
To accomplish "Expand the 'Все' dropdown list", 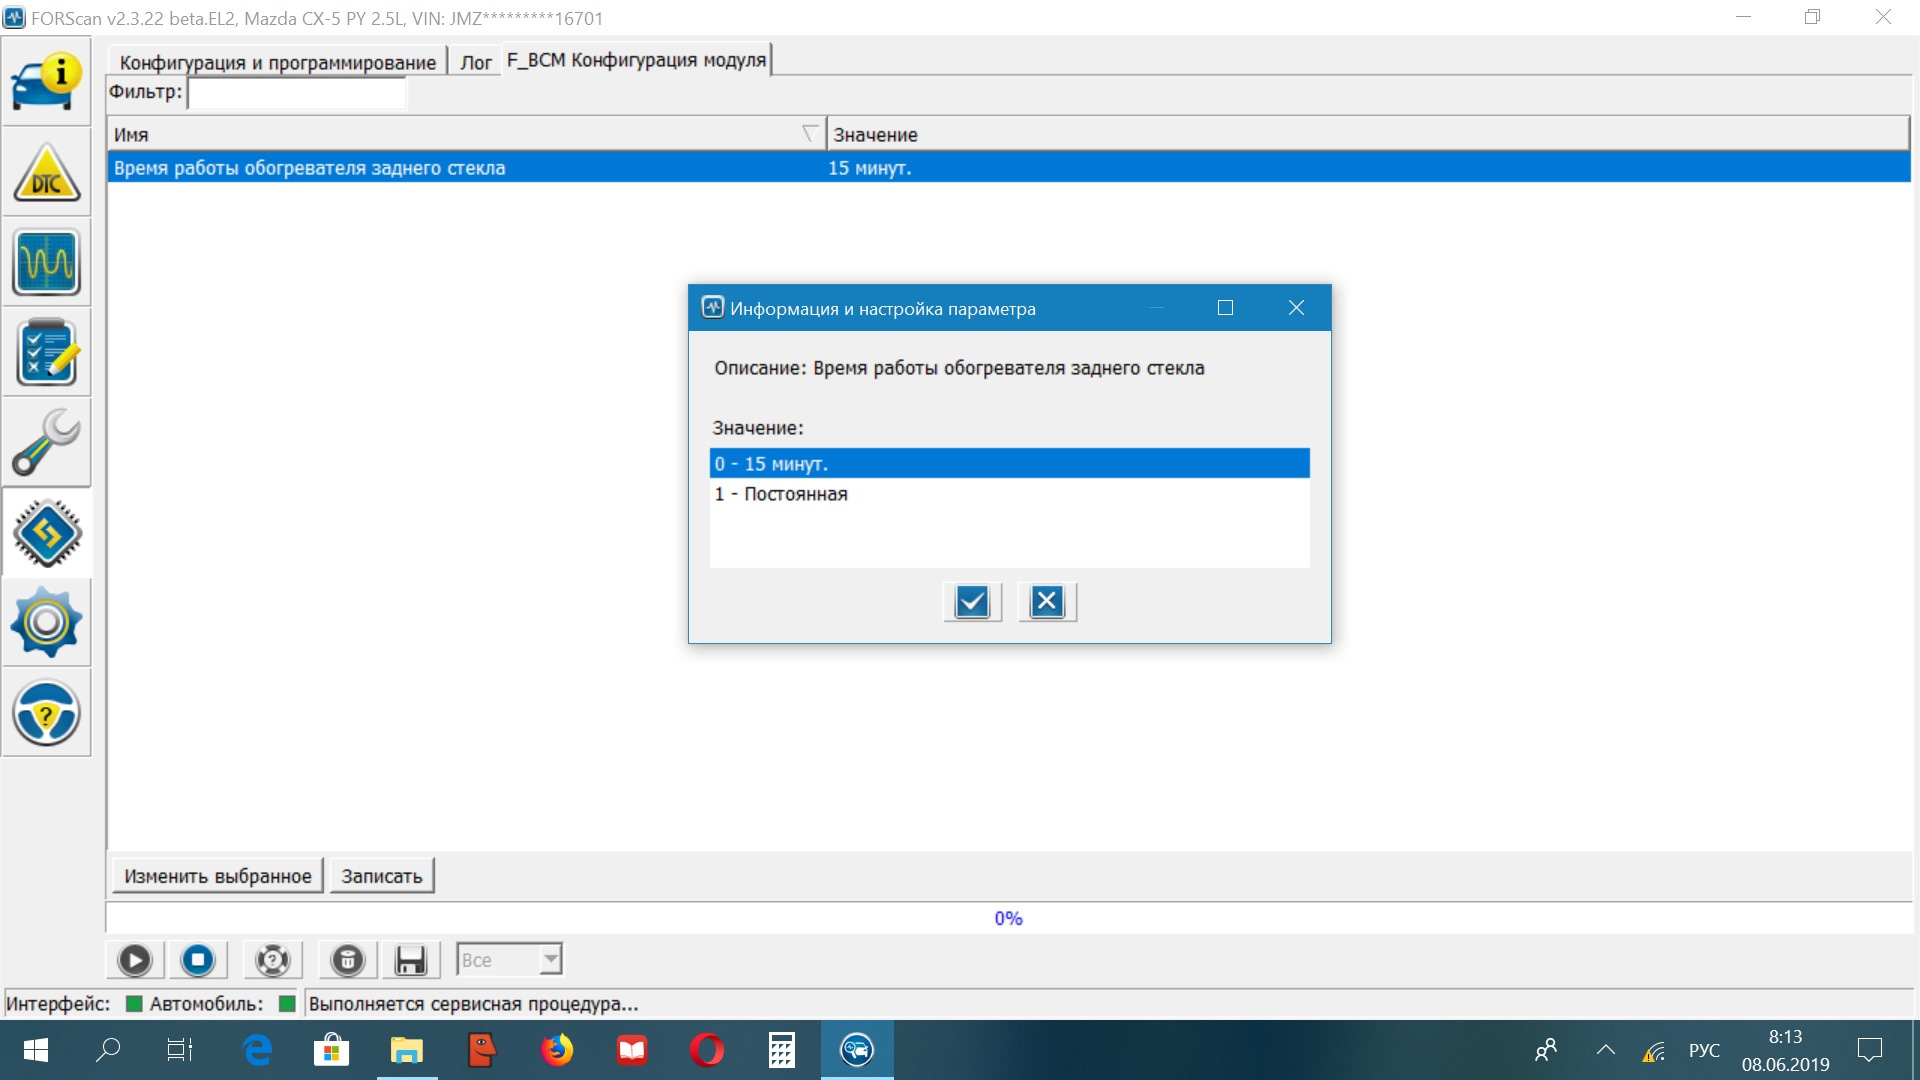I will (x=550, y=959).
